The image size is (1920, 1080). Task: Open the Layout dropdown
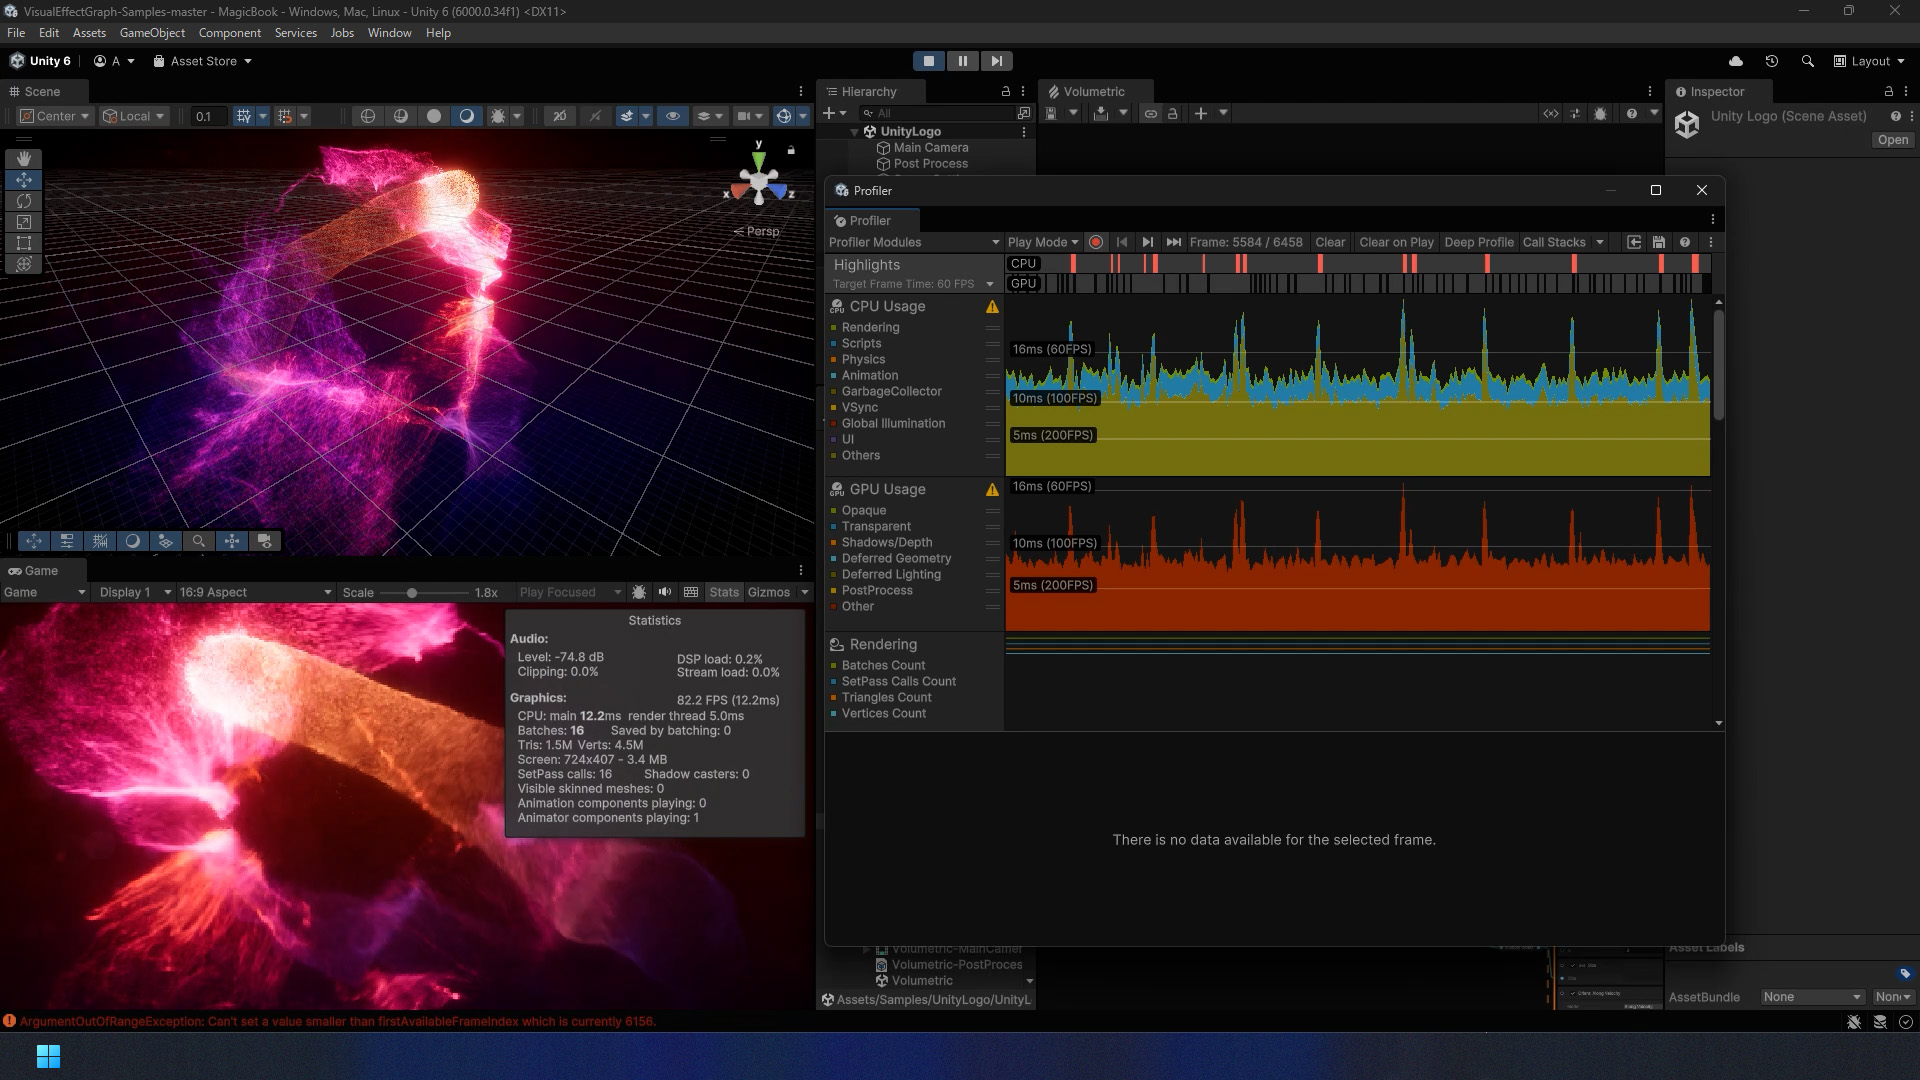(x=1869, y=61)
